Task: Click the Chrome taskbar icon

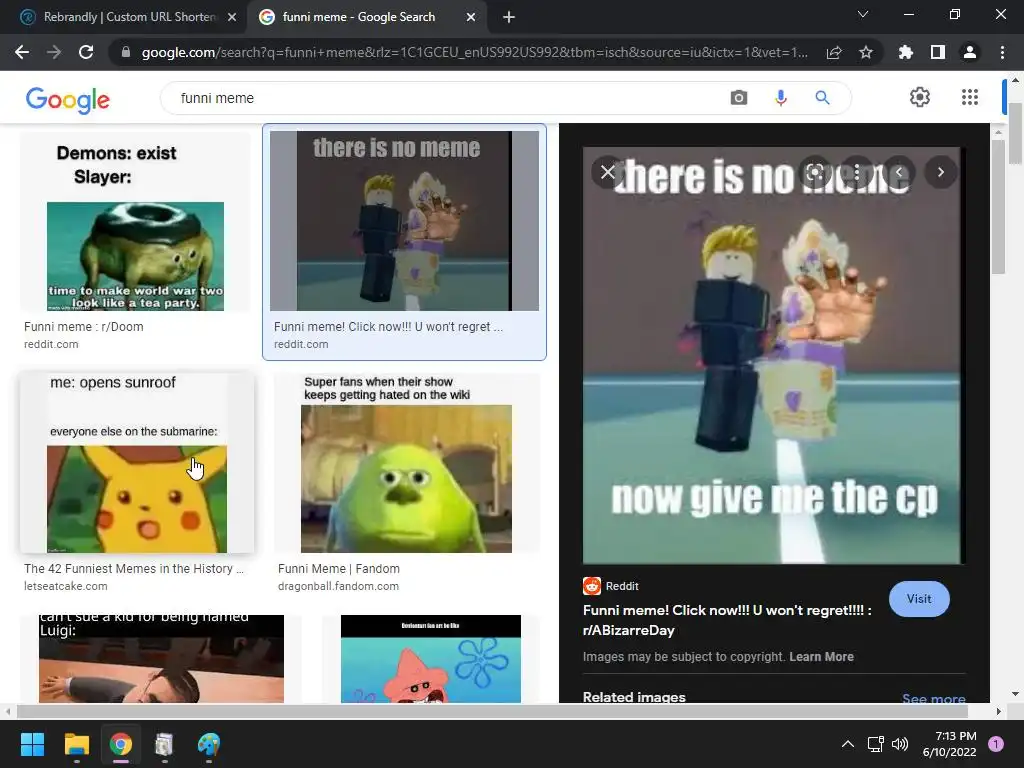Action: [x=121, y=744]
